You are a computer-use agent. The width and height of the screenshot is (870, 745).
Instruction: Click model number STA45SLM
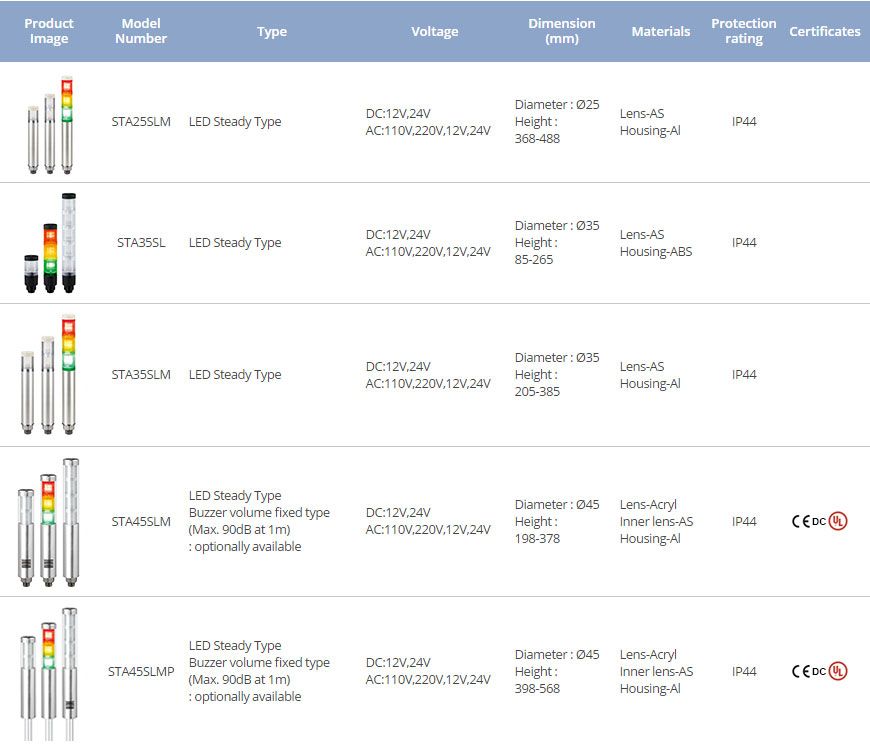pyautogui.click(x=141, y=521)
